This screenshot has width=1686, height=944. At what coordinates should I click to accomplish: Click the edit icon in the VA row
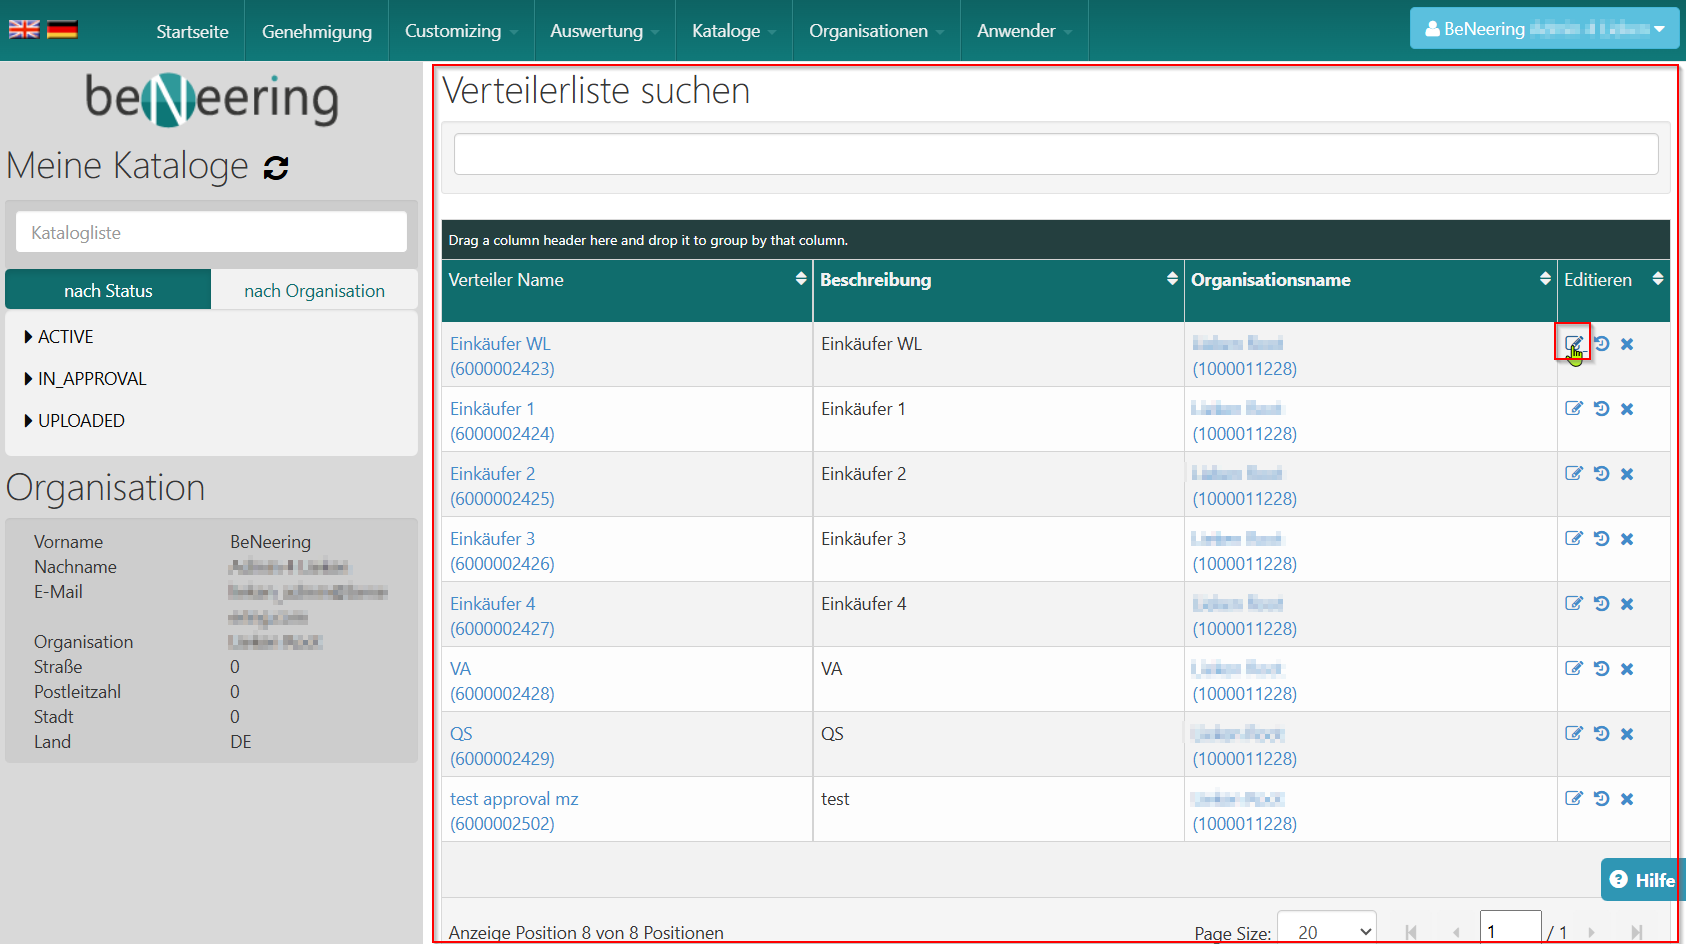point(1573,668)
